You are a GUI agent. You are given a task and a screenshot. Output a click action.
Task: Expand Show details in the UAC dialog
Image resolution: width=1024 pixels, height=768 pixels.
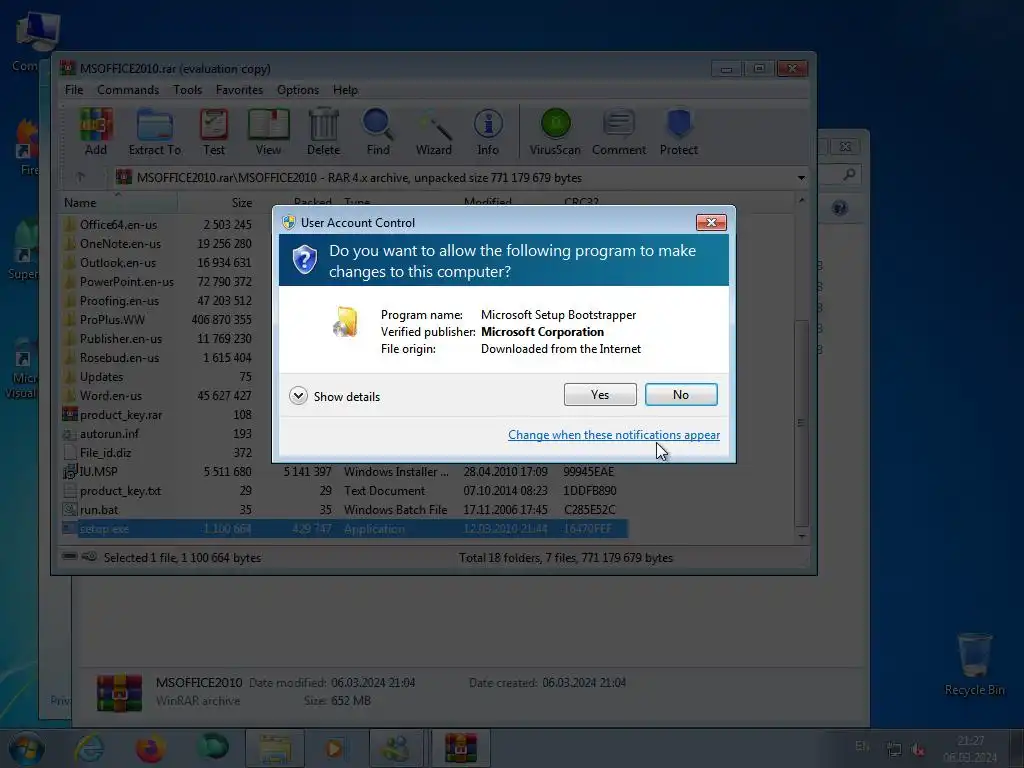click(334, 396)
